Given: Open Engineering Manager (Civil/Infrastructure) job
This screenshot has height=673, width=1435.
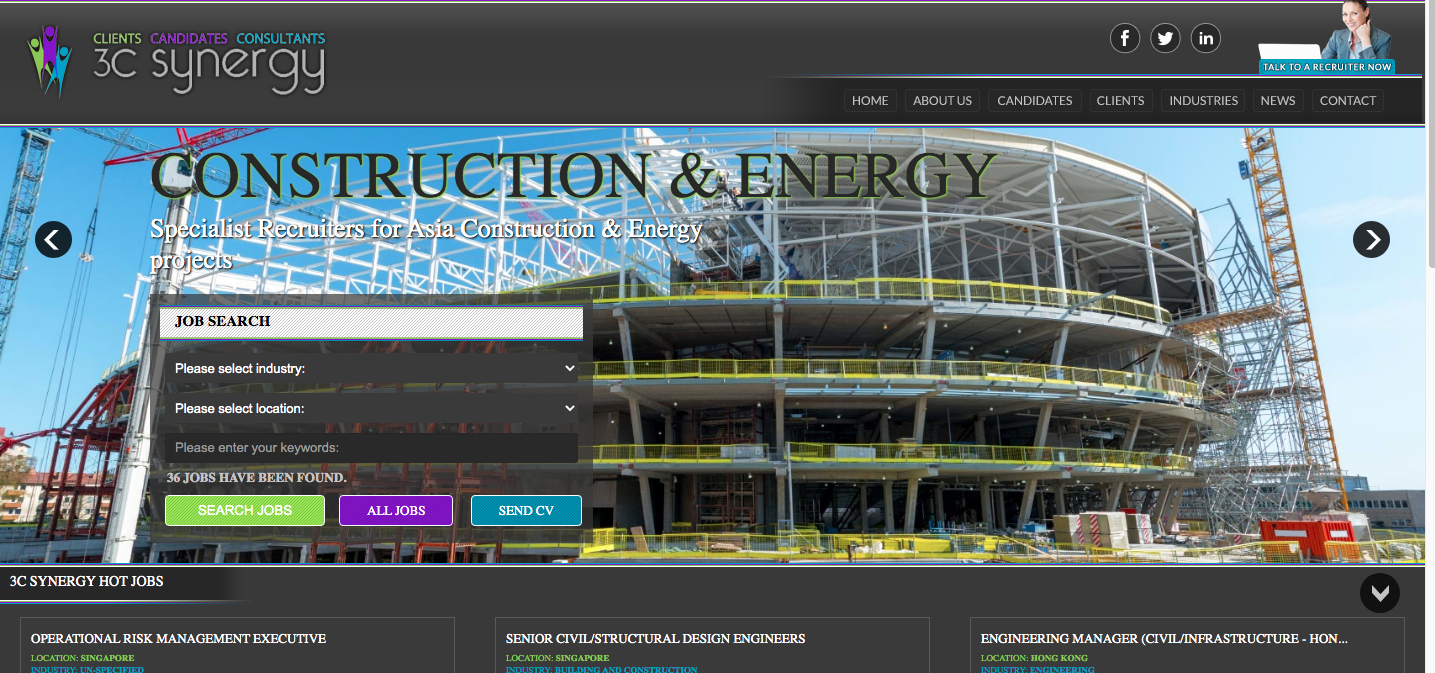Looking at the screenshot, I should [x=1164, y=638].
